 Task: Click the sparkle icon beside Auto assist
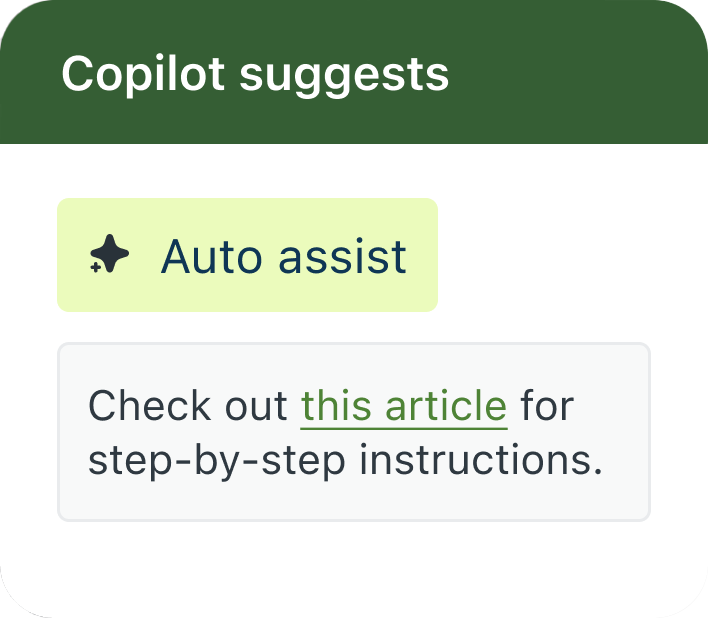pyautogui.click(x=110, y=255)
